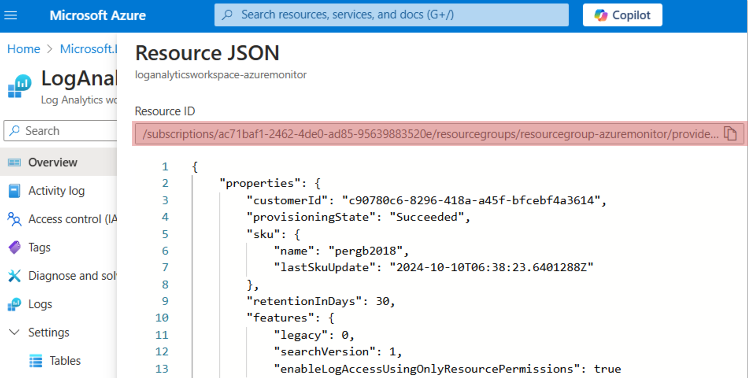Click the magnifier icon in top search bar

[228, 15]
